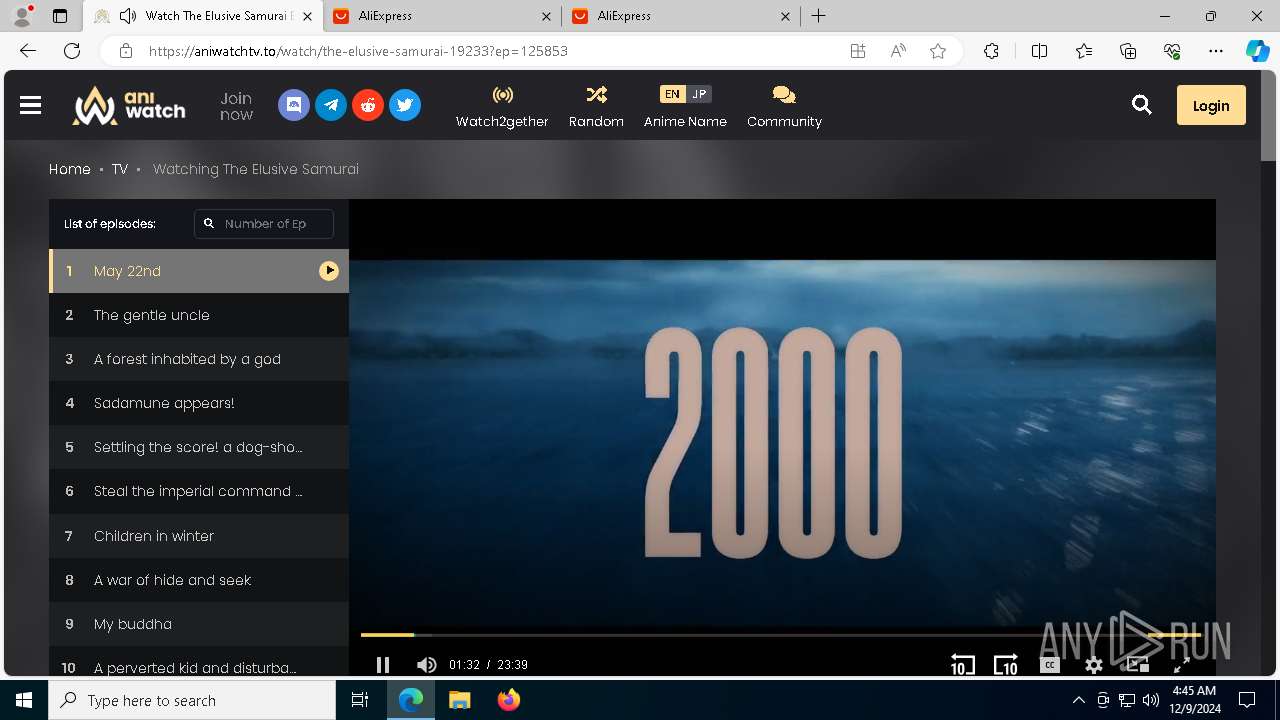The width and height of the screenshot is (1280, 720).
Task: Open Watch2gether rooms
Action: [x=502, y=106]
